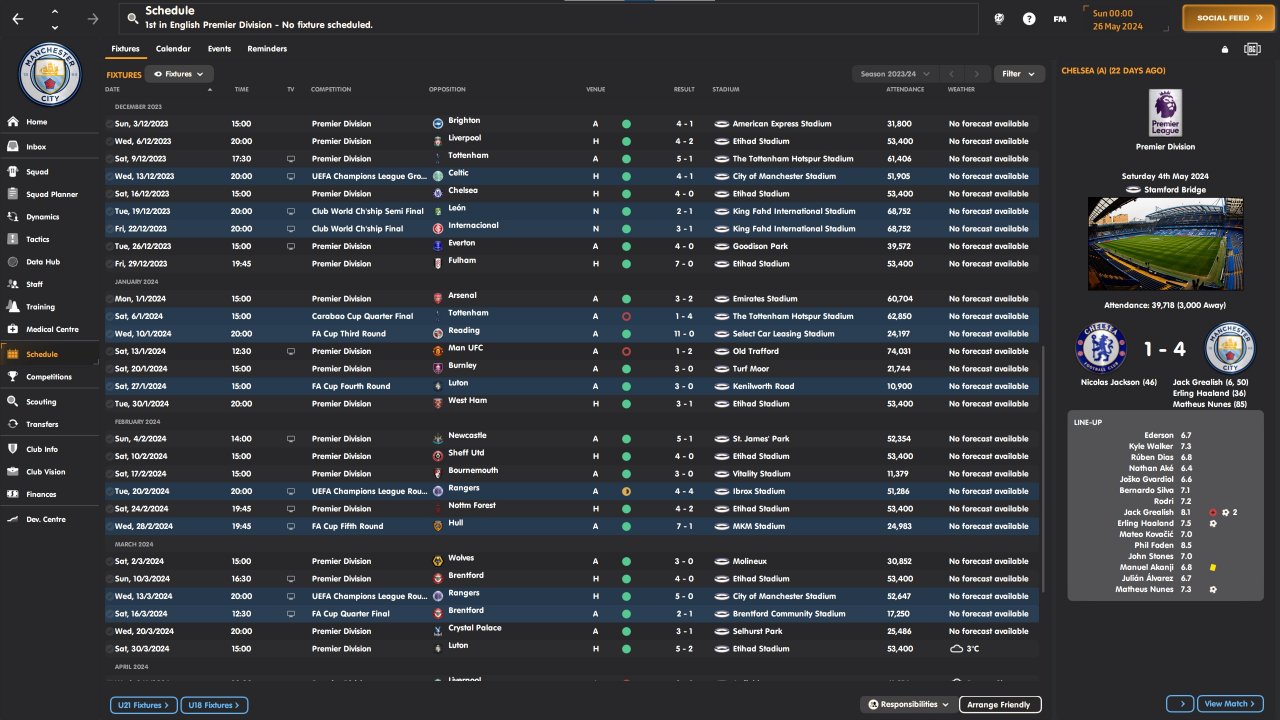Select Schedule in the sidebar
The width and height of the screenshot is (1280, 720).
click(50, 354)
